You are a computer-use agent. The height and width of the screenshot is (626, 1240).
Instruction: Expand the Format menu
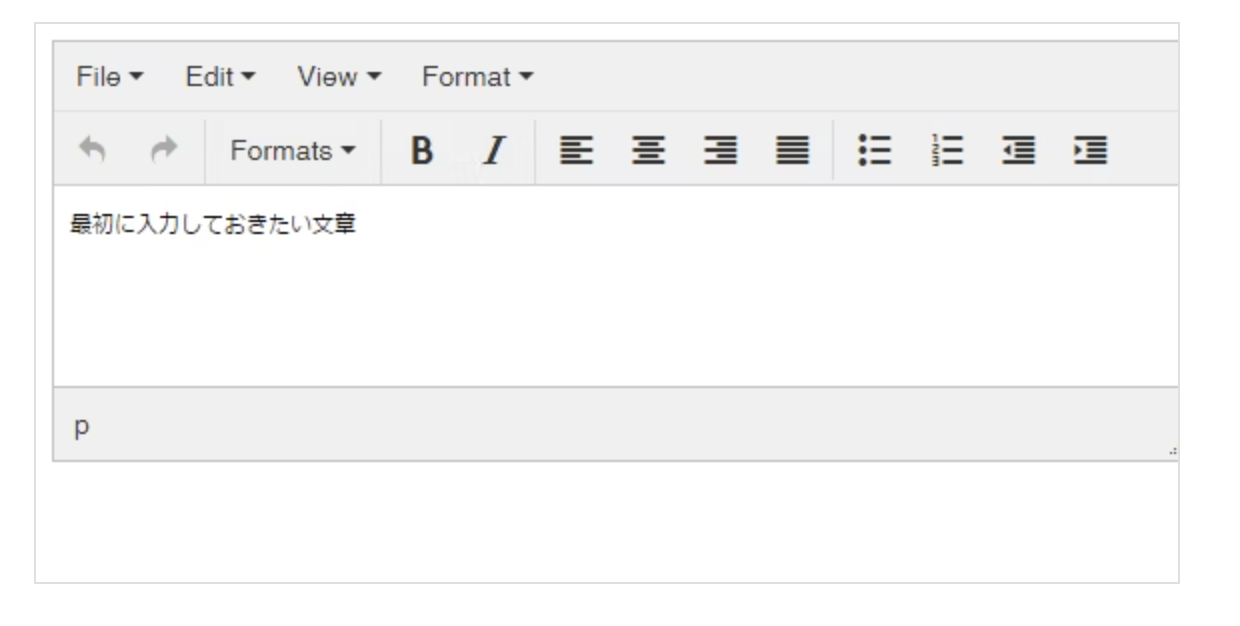[477, 77]
